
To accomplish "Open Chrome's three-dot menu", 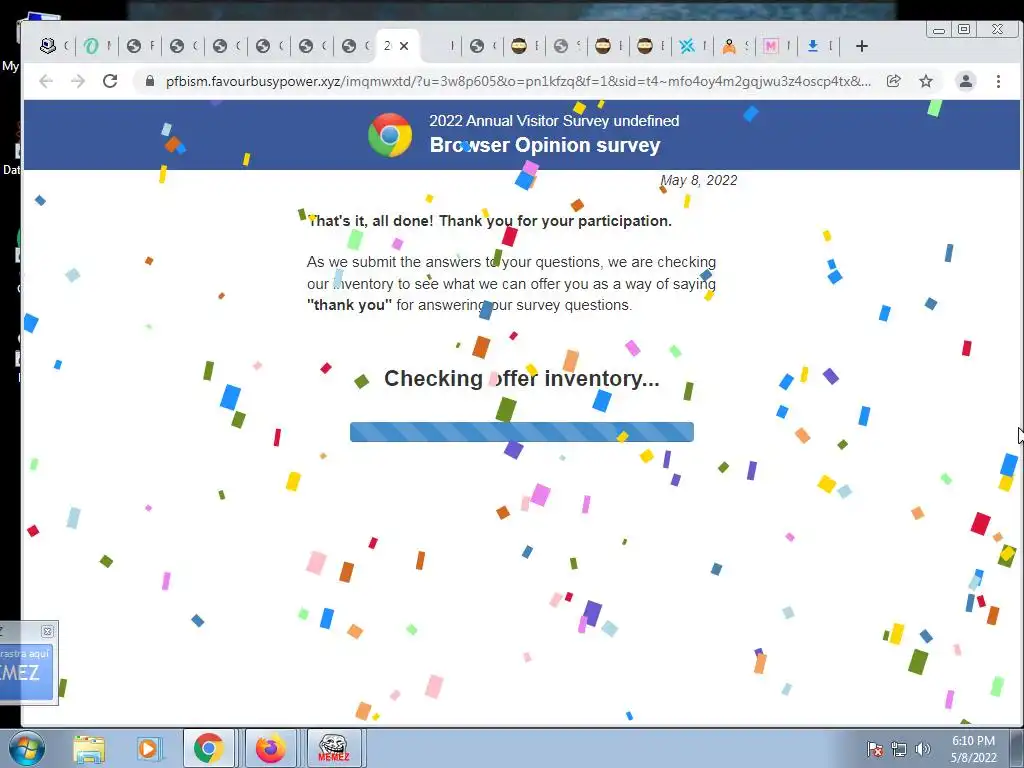I will (998, 81).
